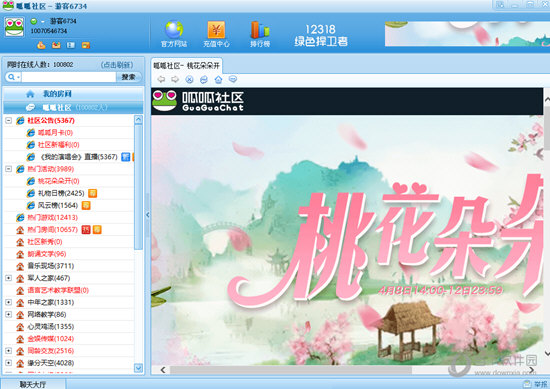Select 中年之家(1331) room category
This screenshot has width=550, height=389.
[x=51, y=302]
